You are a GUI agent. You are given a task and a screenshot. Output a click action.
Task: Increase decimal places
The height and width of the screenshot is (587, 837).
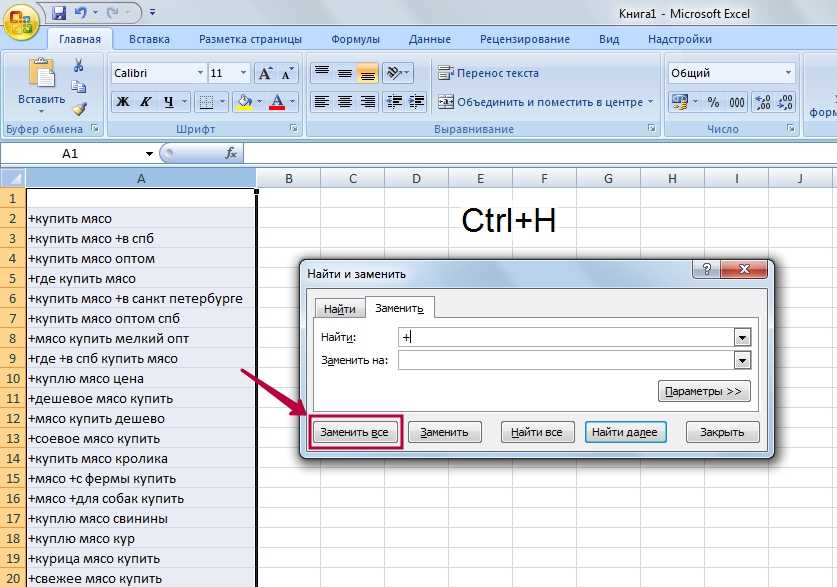click(762, 101)
